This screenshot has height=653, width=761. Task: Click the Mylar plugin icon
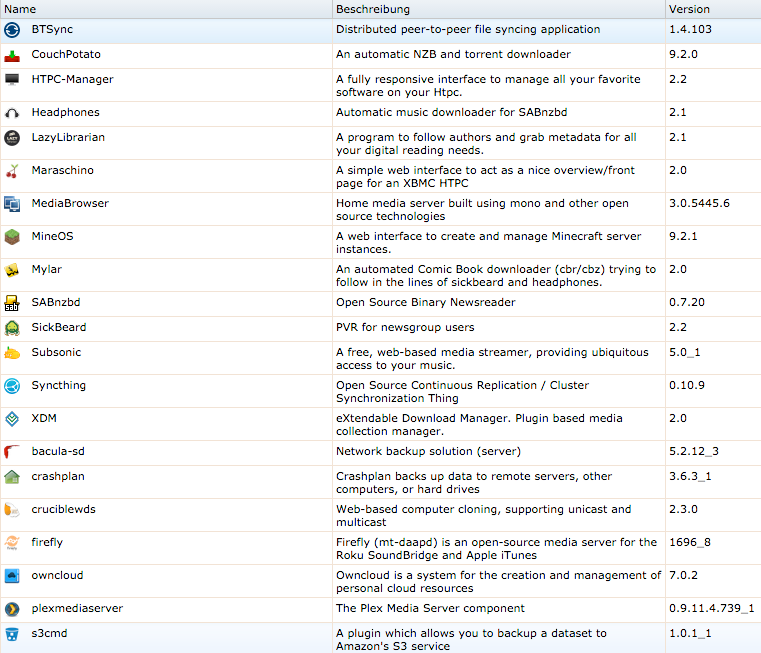click(12, 270)
